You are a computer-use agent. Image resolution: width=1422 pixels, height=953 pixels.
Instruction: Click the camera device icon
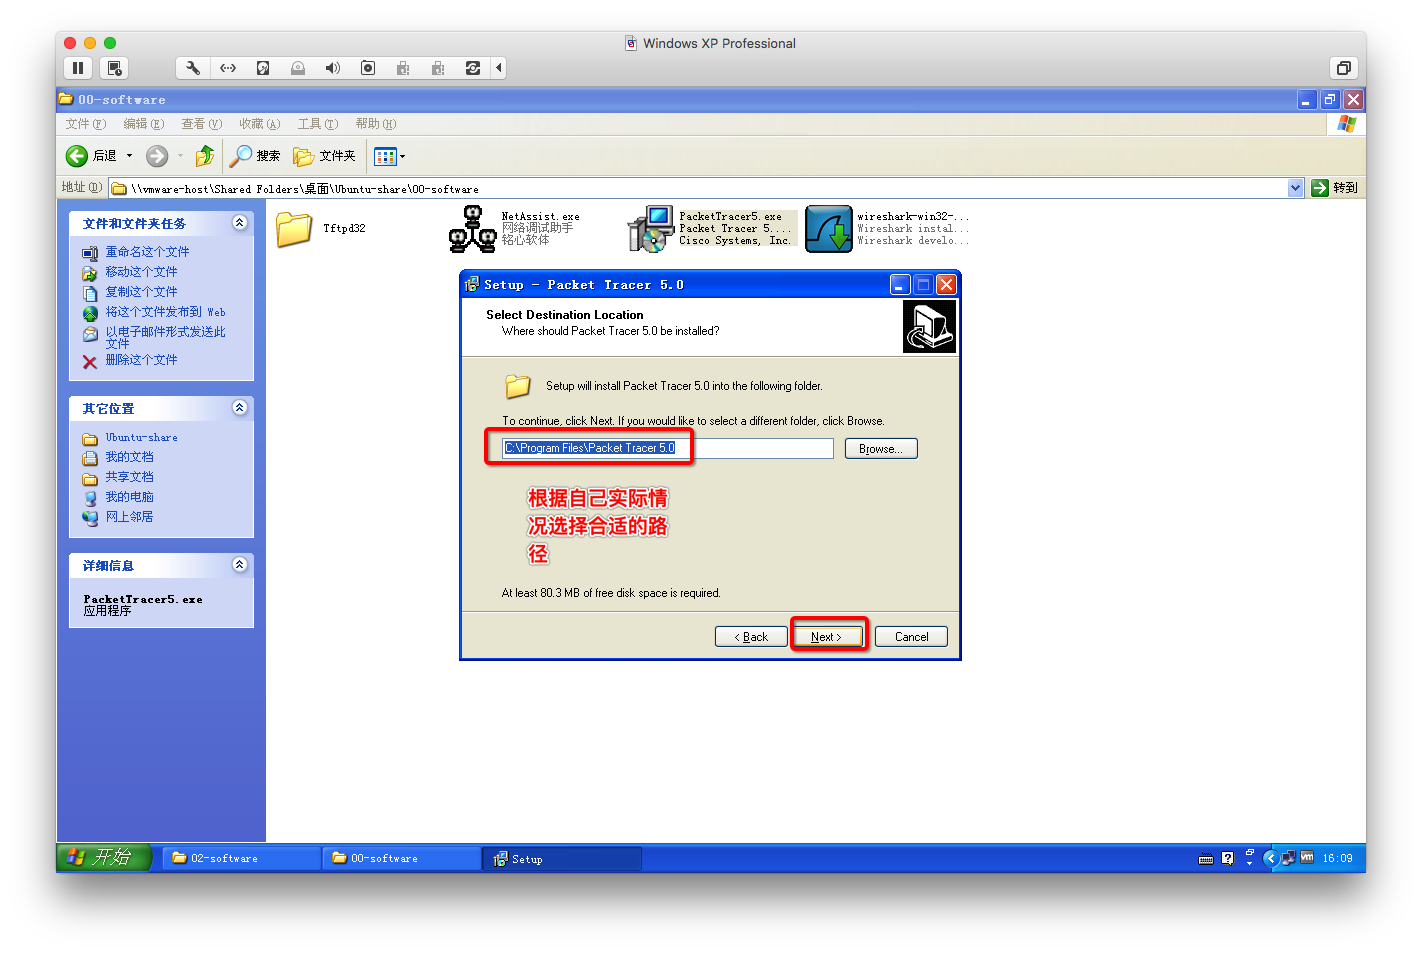pos(368,68)
